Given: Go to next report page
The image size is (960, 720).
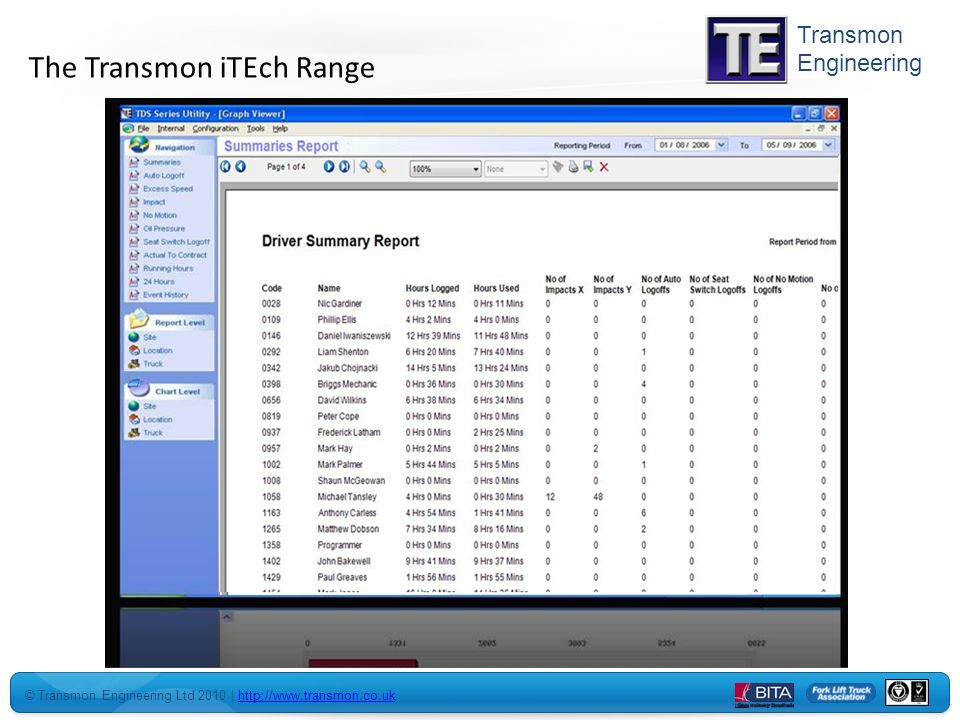Looking at the screenshot, I should click(x=329, y=167).
